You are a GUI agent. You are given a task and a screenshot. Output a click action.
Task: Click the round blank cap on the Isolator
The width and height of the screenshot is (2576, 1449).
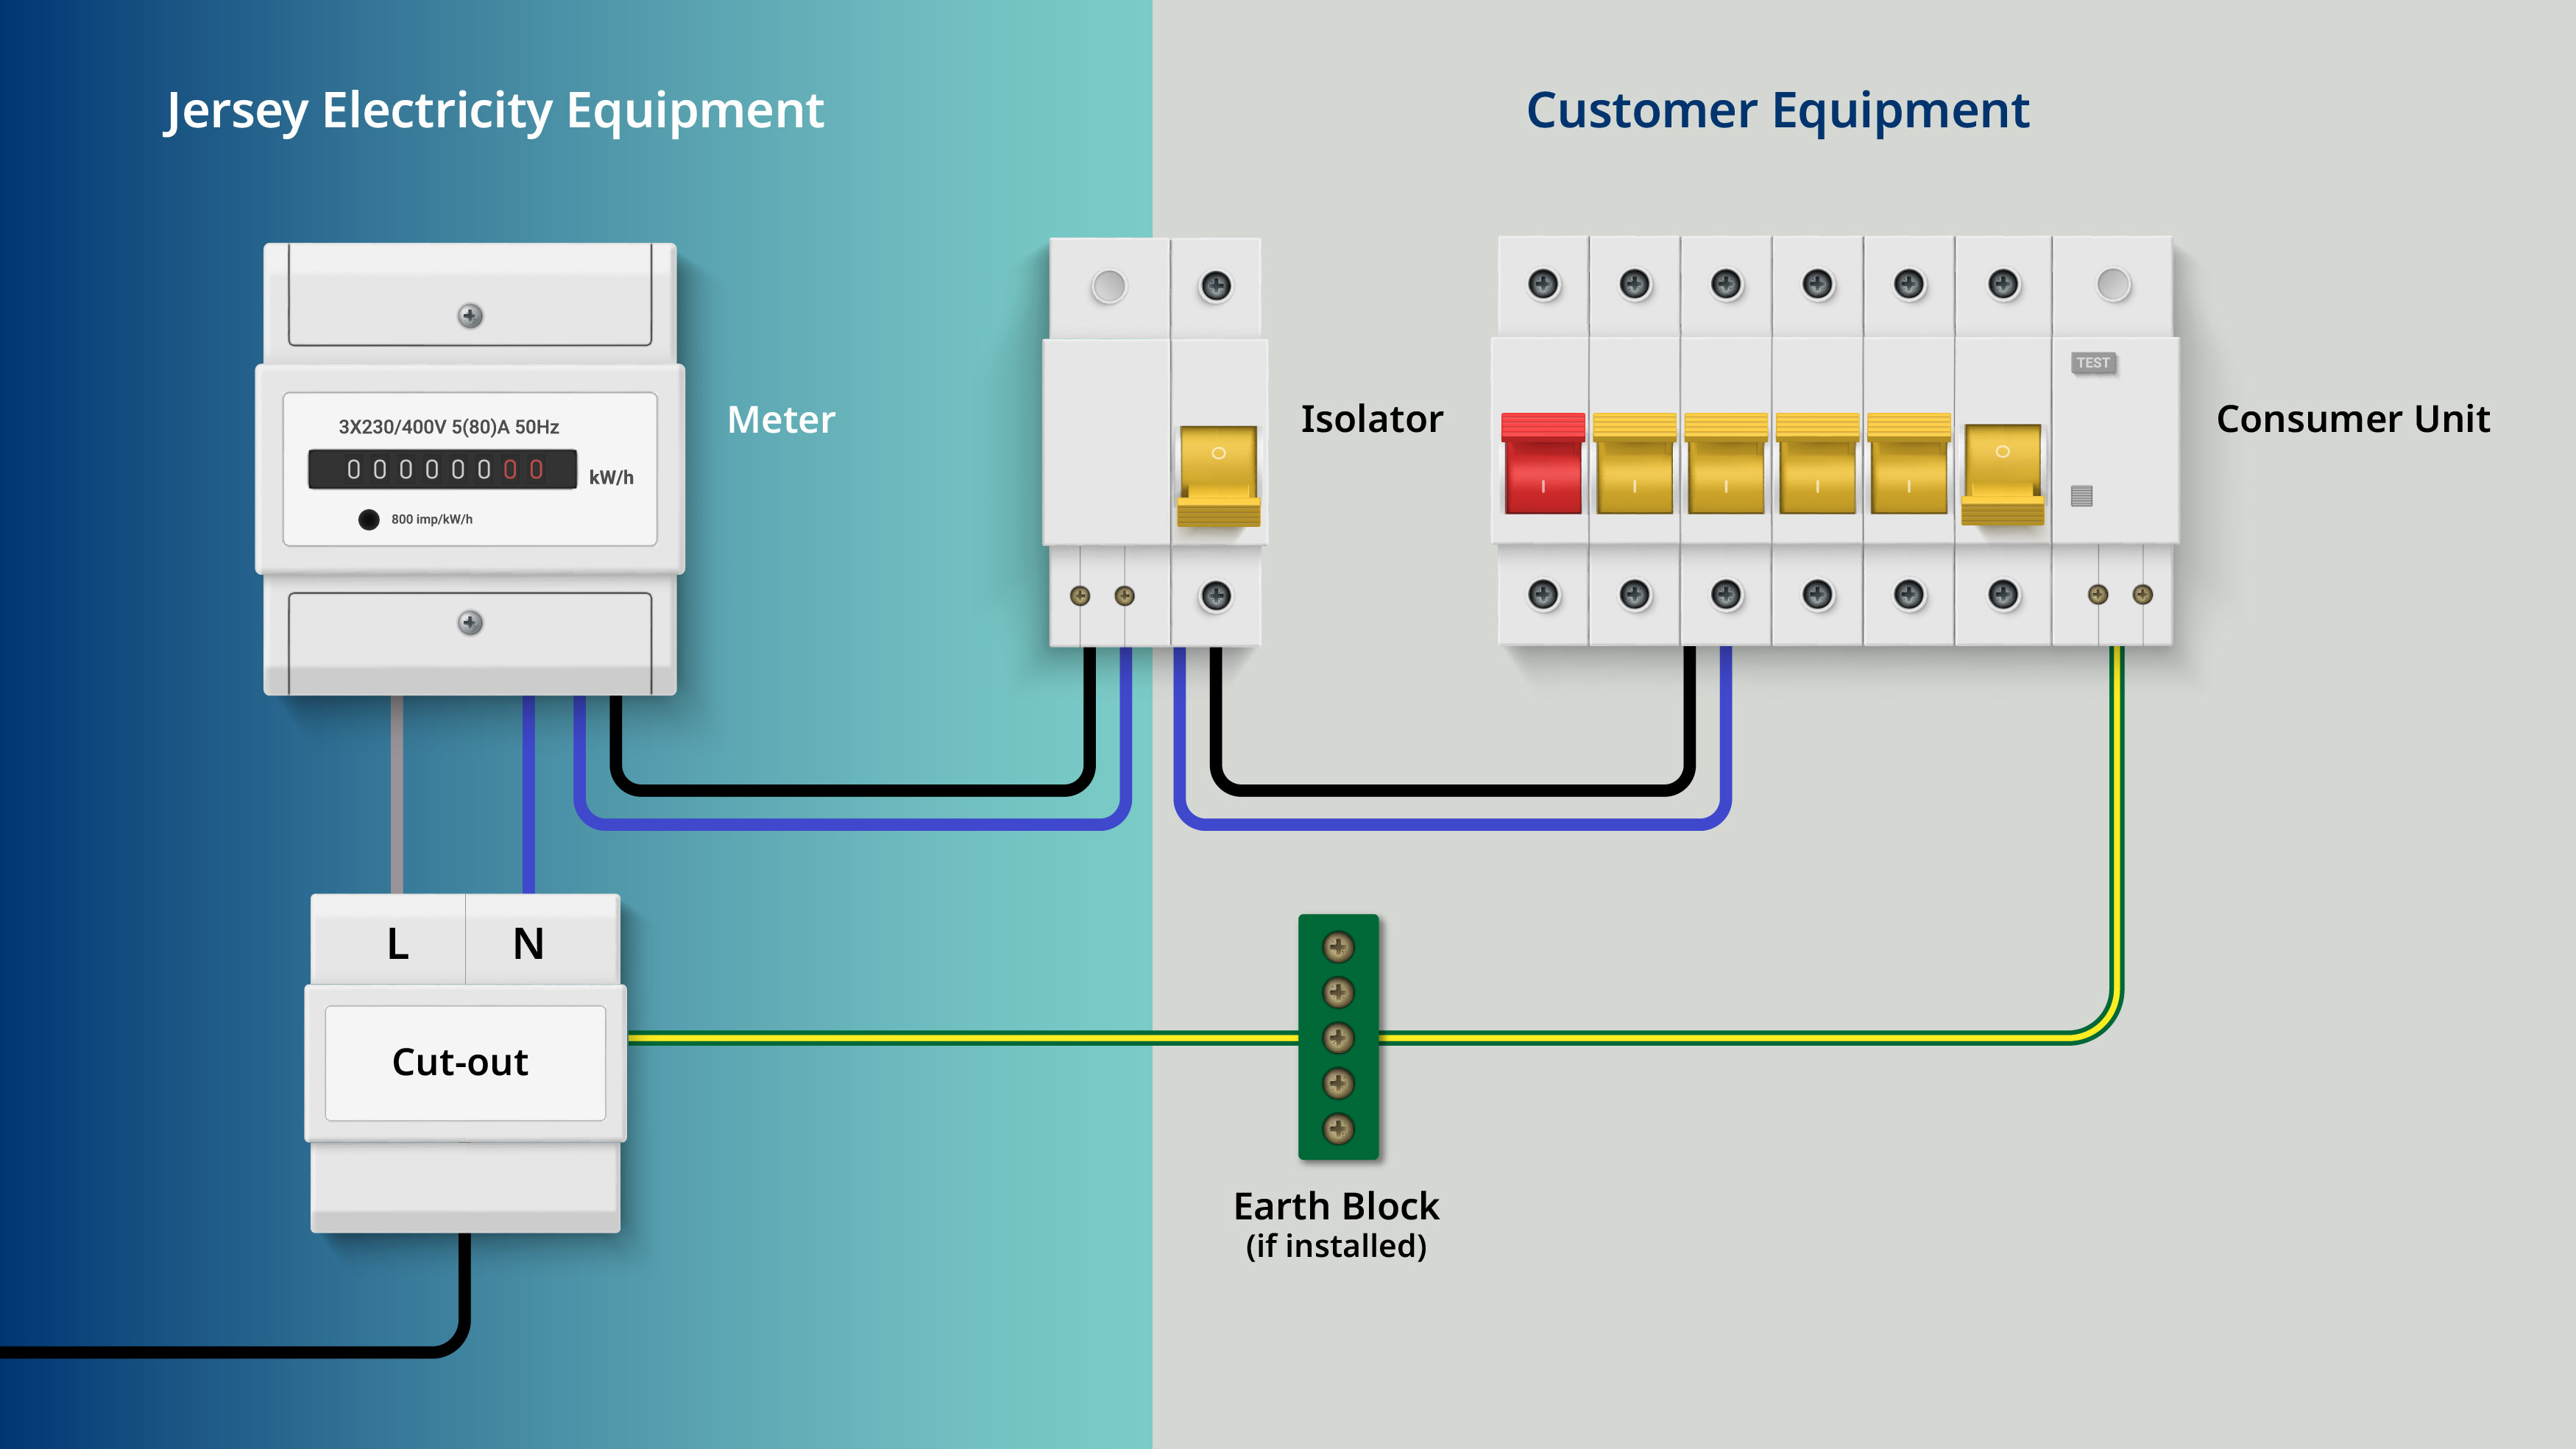(x=1109, y=286)
